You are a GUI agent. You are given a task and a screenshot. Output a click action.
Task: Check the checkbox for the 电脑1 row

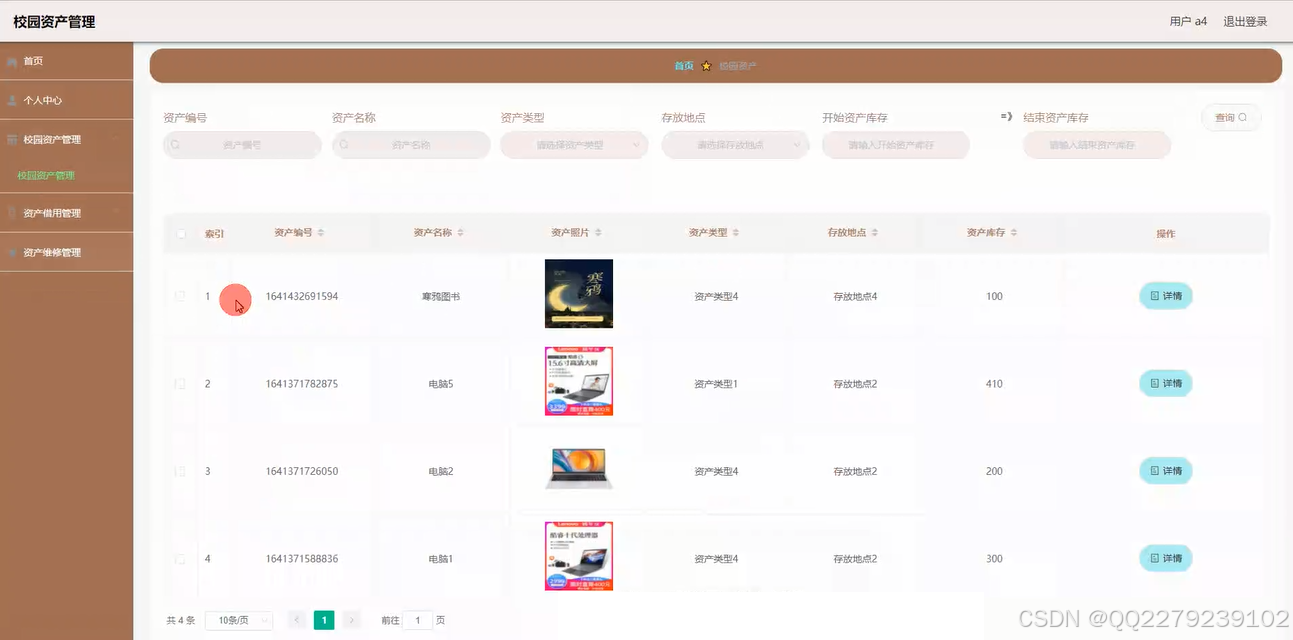tap(181, 558)
